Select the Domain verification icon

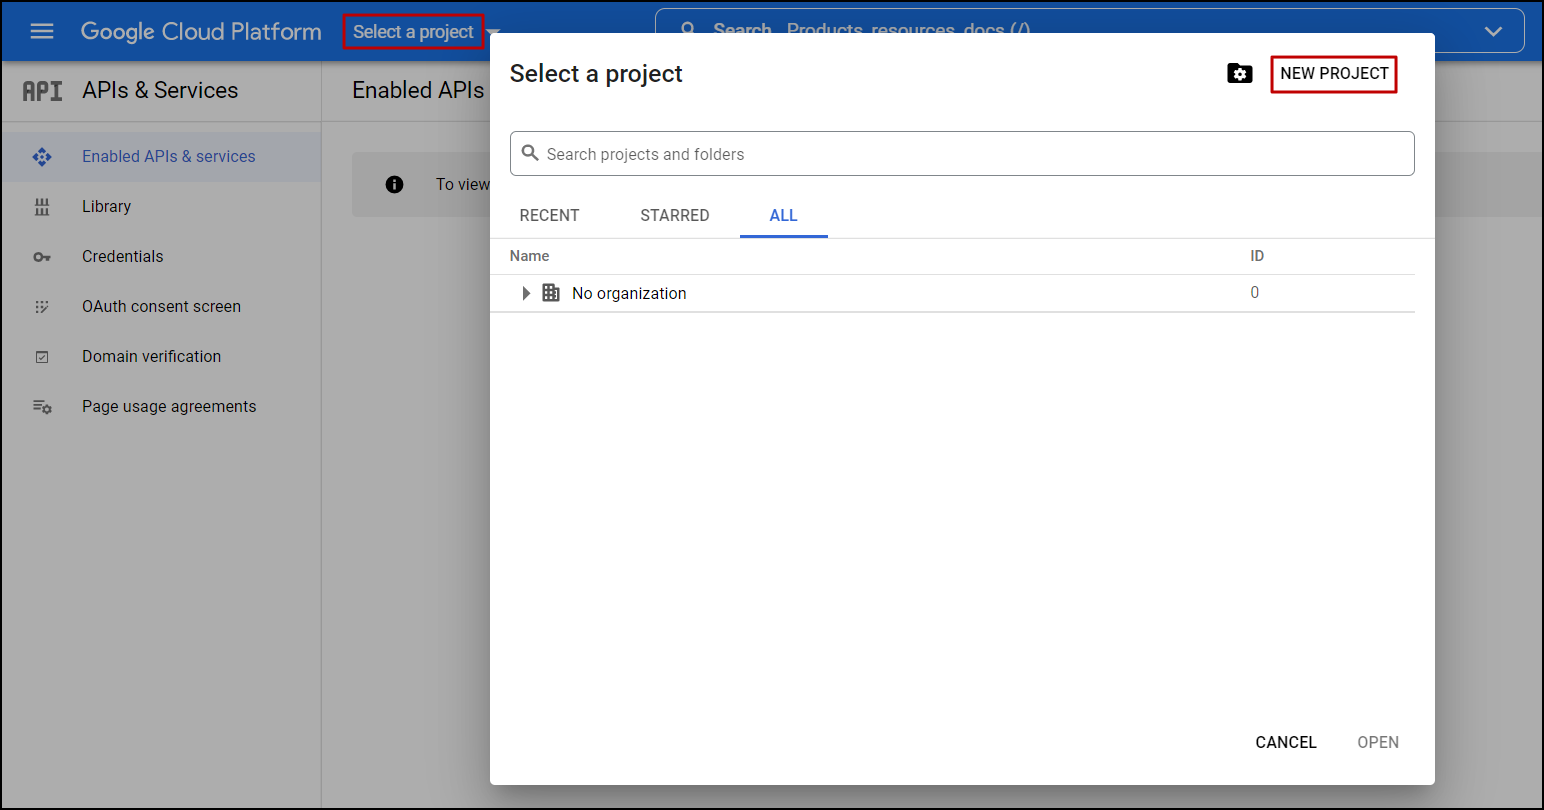[x=42, y=356]
